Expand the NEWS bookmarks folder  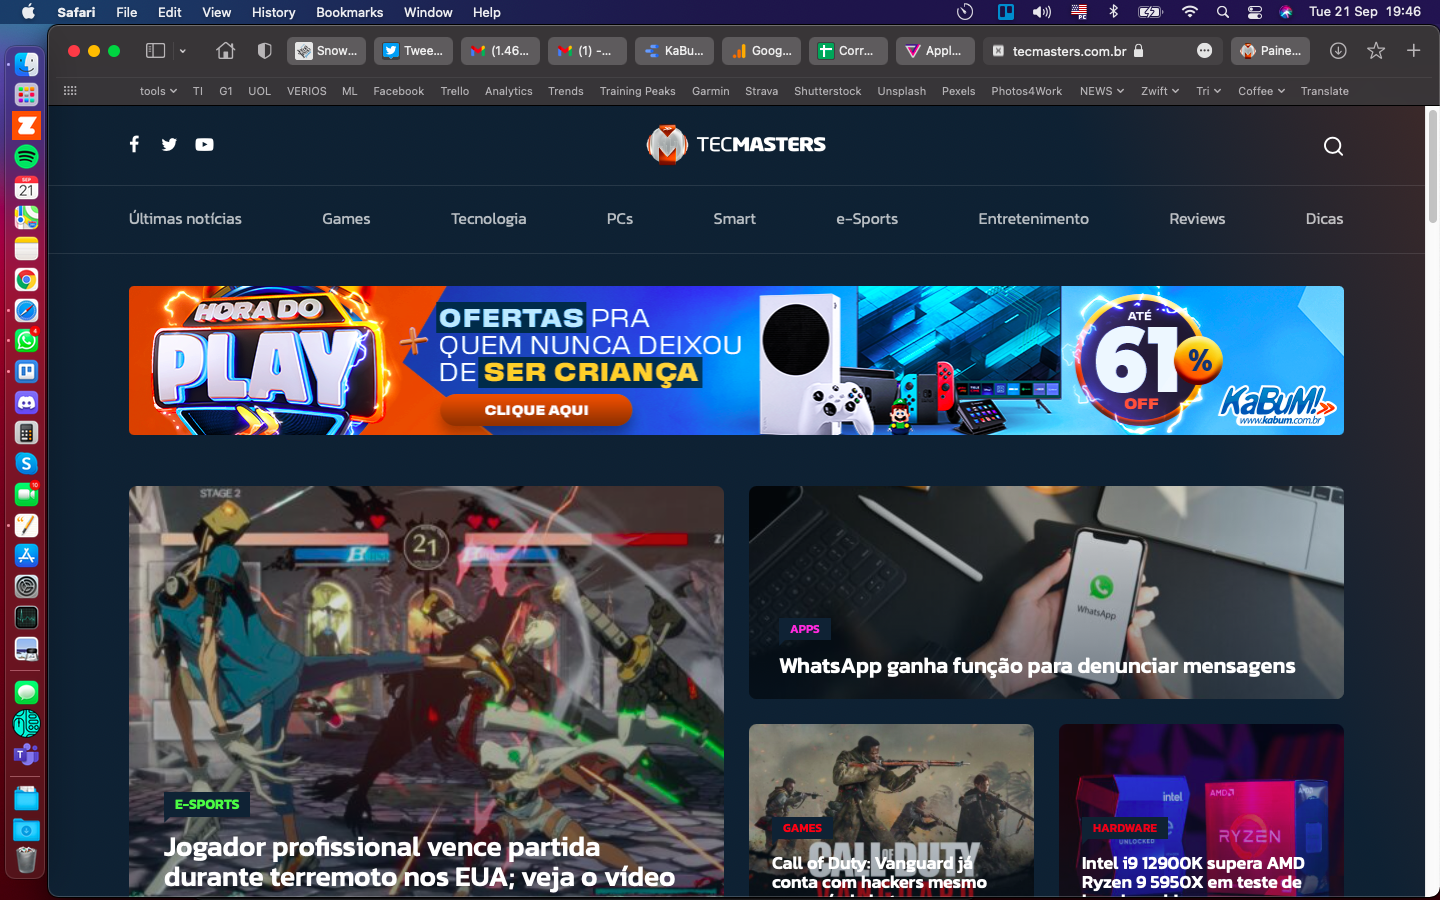[x=1102, y=91]
